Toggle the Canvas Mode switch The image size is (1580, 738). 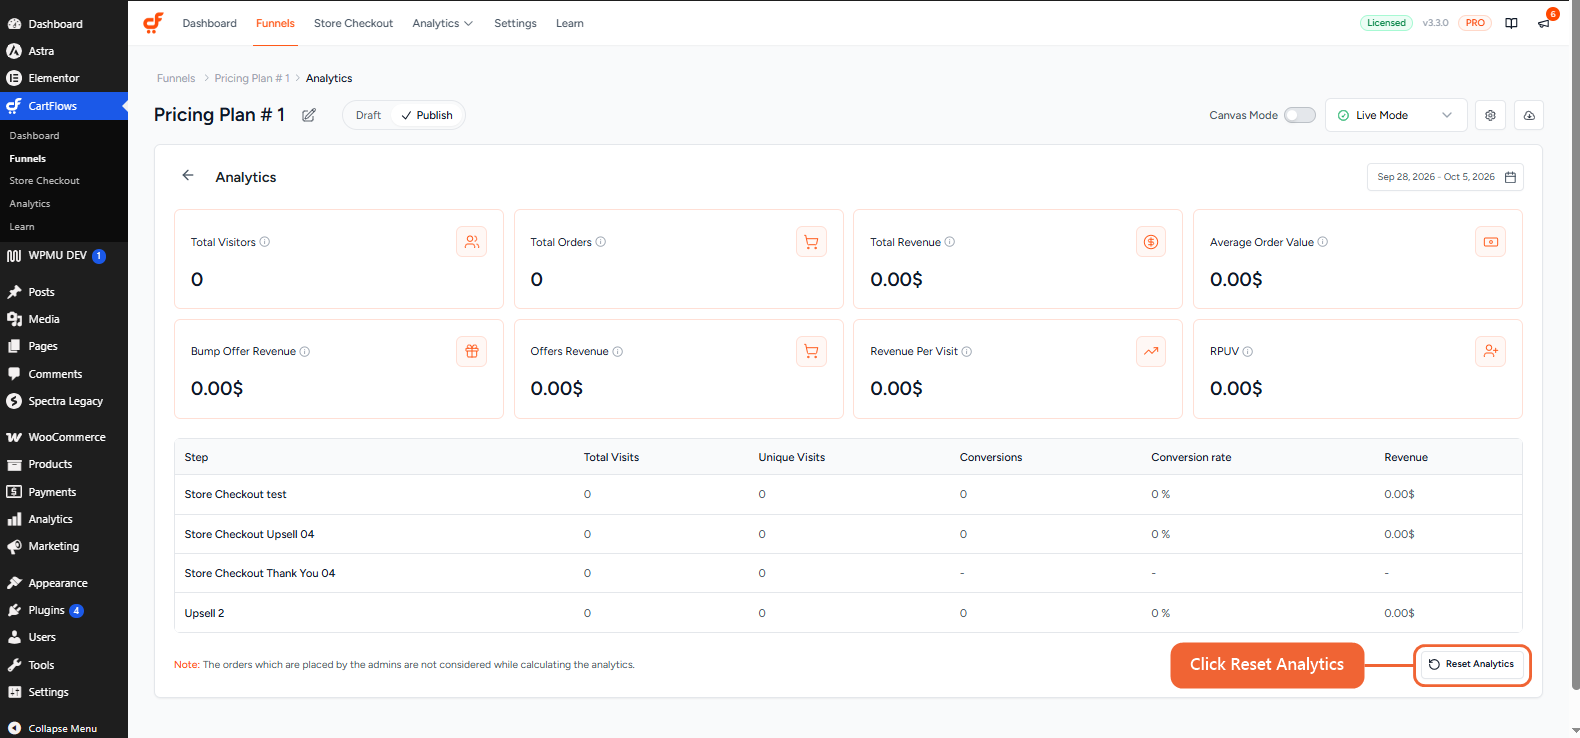click(x=1300, y=115)
